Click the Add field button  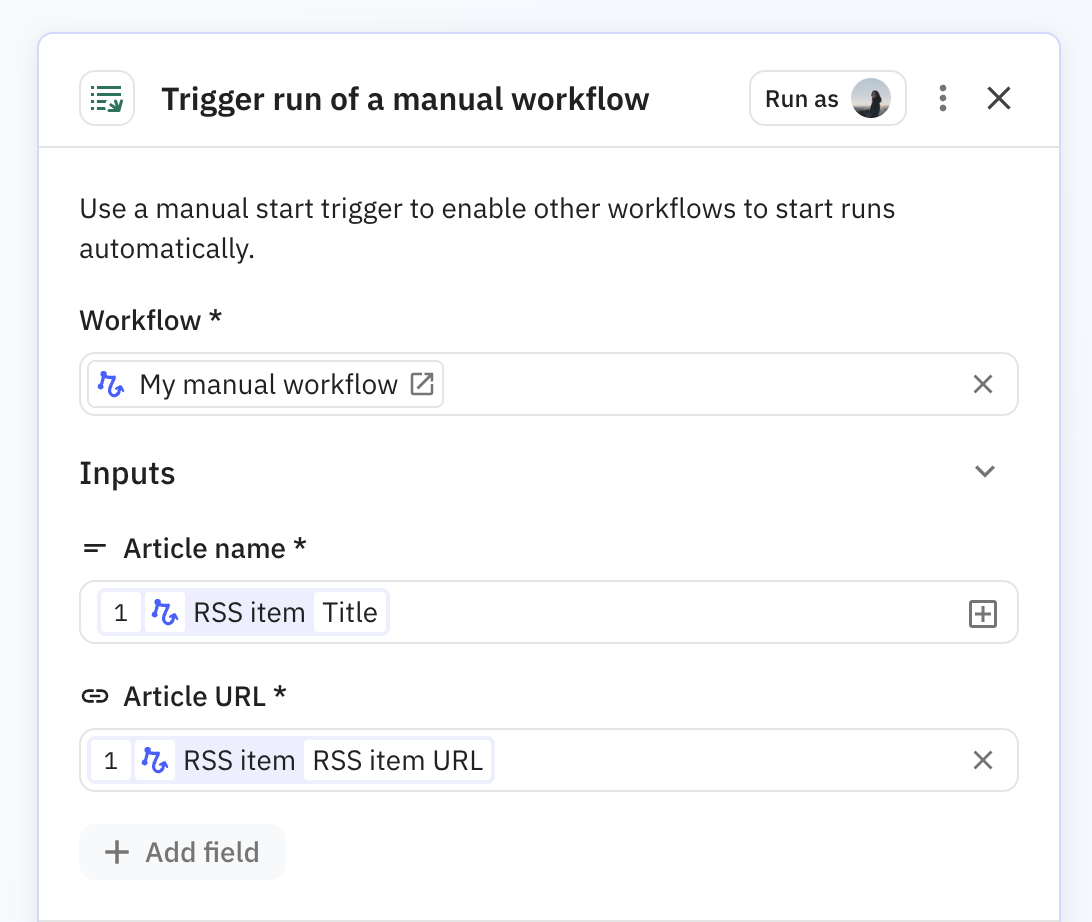click(183, 852)
